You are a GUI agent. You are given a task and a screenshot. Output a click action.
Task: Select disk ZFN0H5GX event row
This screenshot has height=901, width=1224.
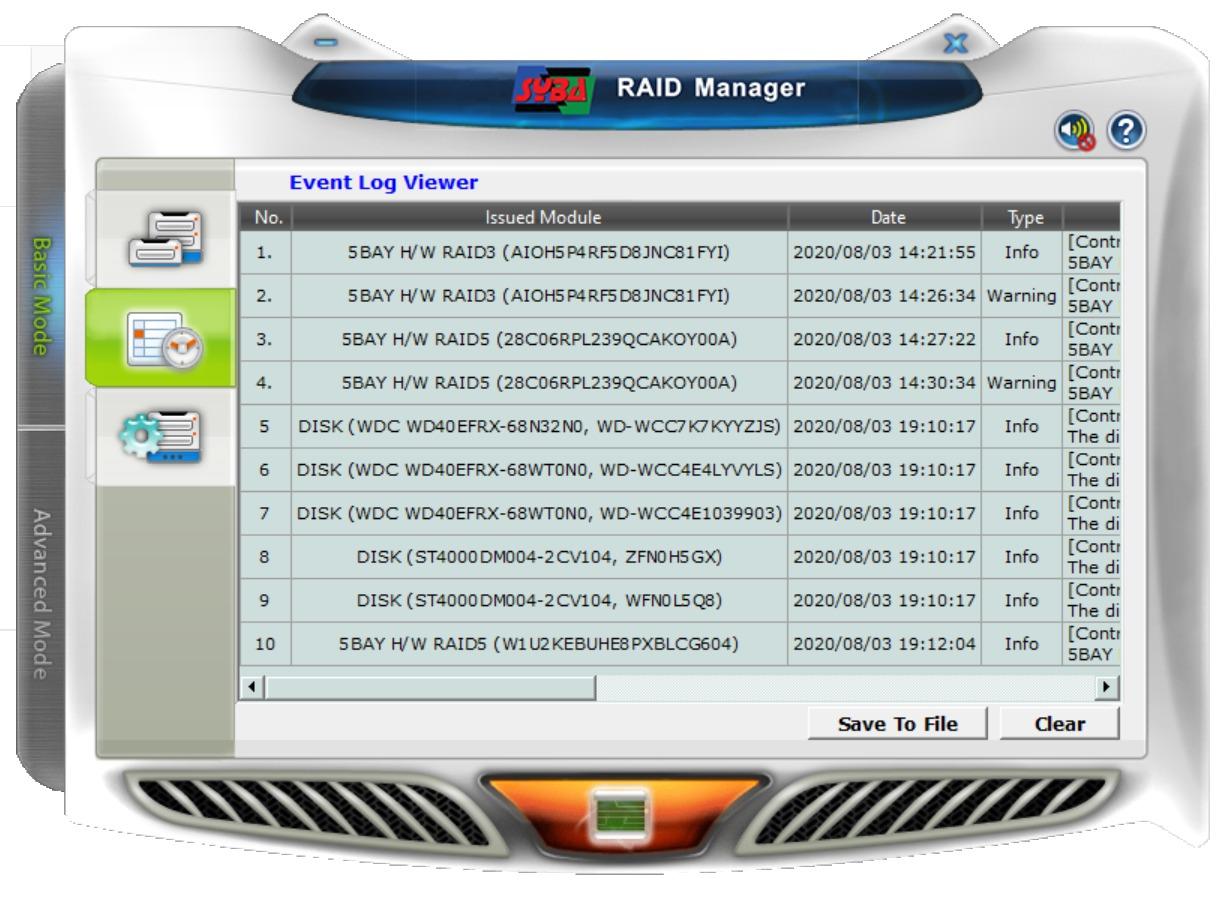(678, 558)
